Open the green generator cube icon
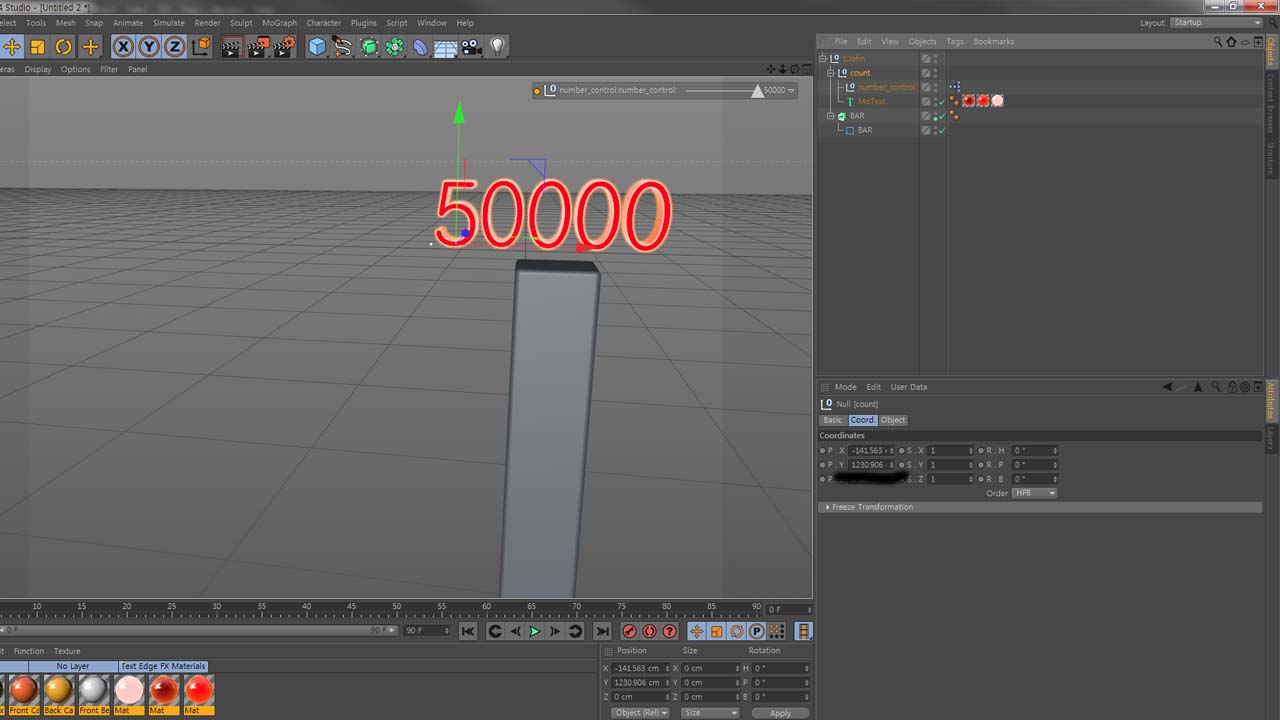 pyautogui.click(x=369, y=47)
